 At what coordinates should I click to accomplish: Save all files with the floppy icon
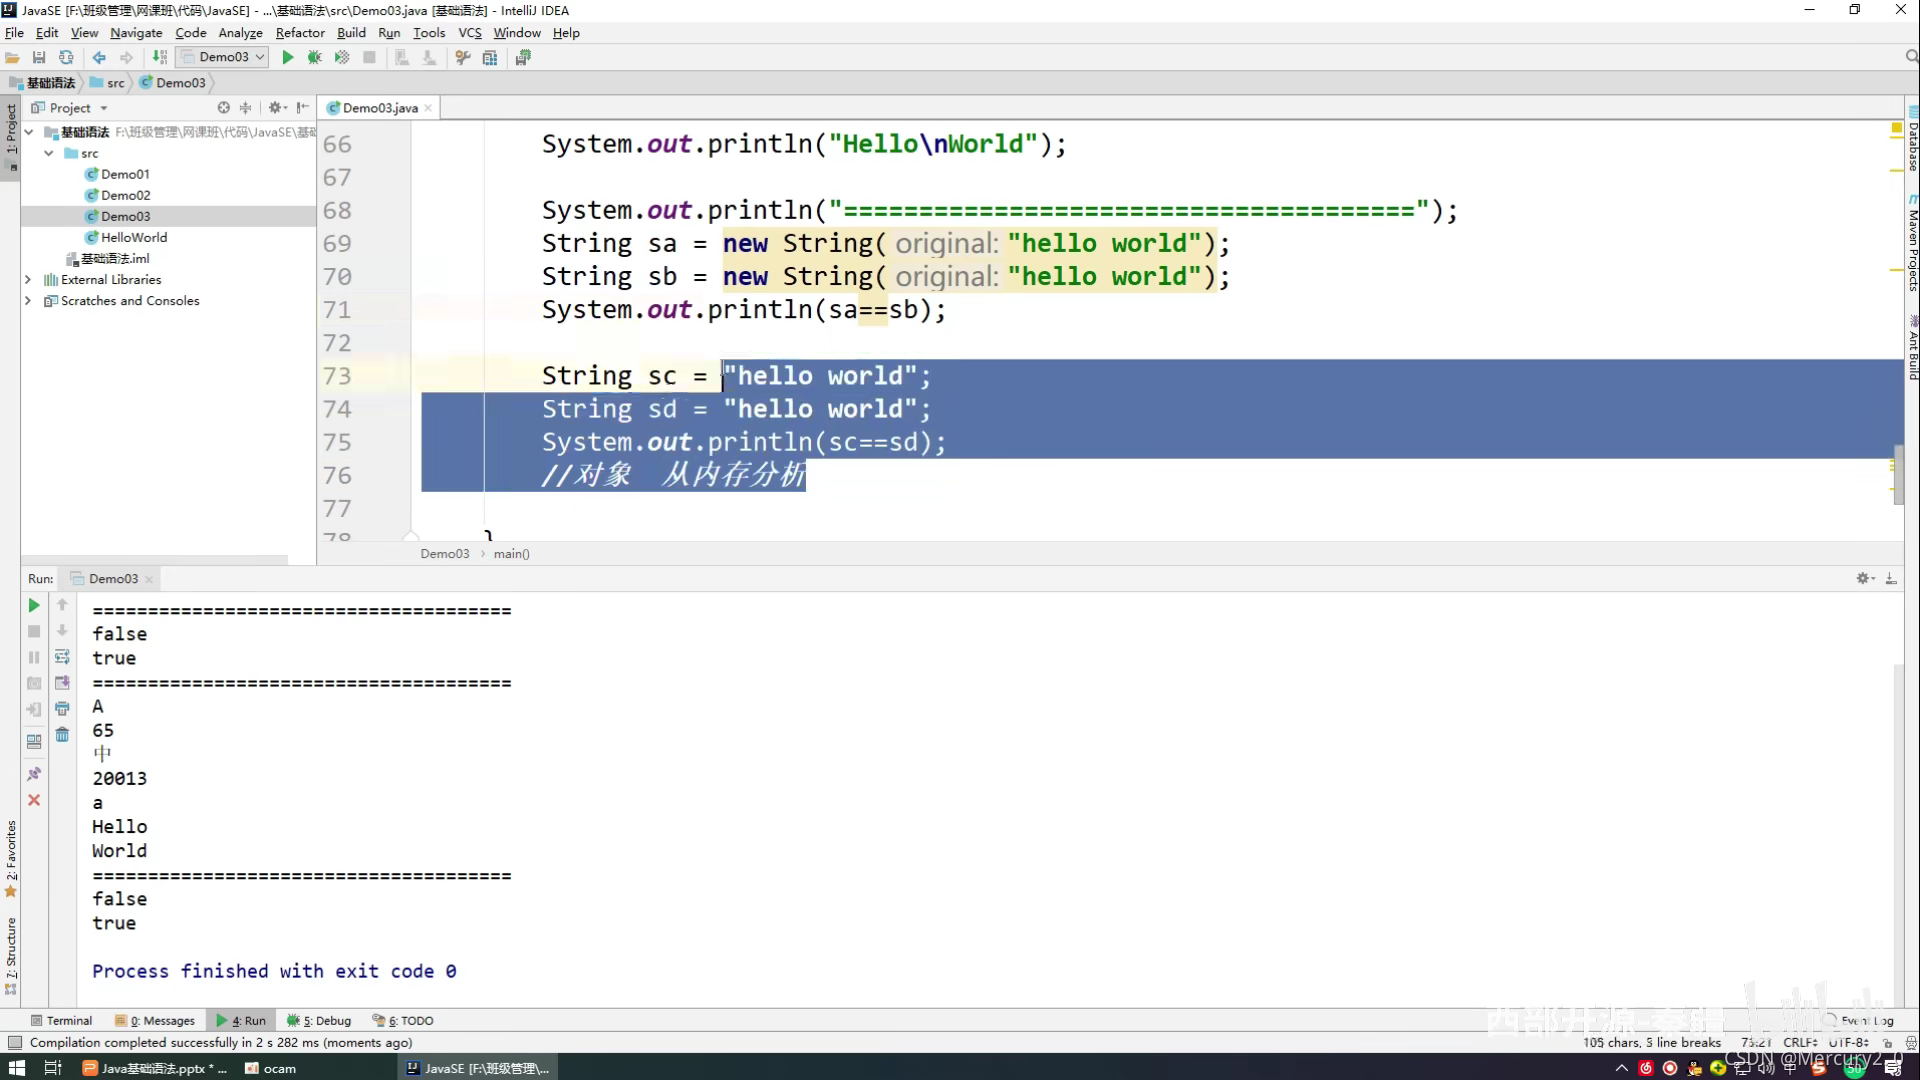pos(39,57)
